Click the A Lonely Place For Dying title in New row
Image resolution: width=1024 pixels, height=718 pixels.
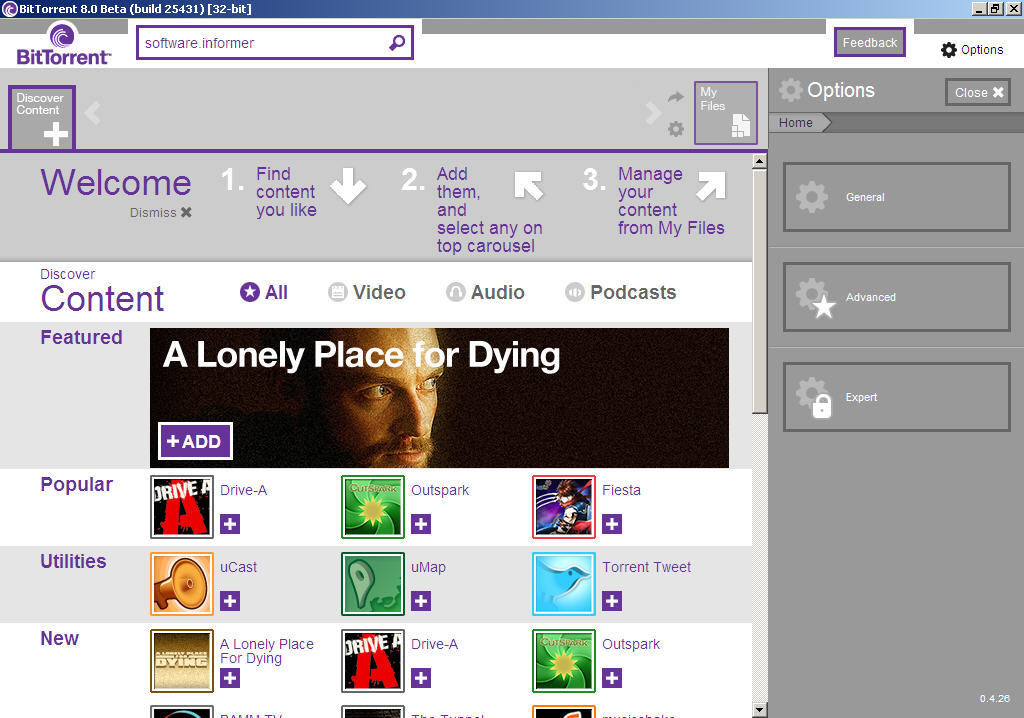(267, 651)
